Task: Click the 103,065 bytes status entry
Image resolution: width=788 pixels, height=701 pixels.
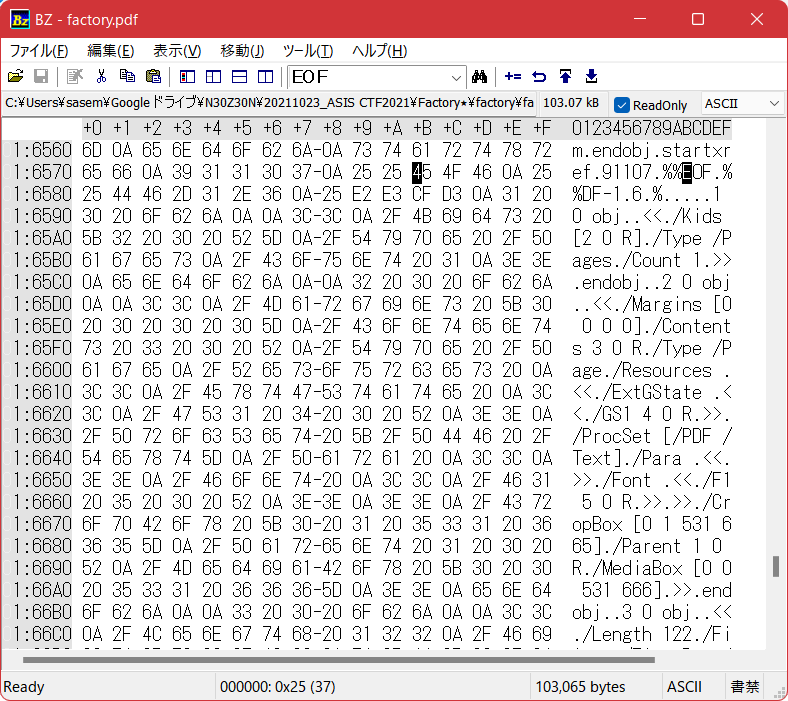Action: [580, 686]
